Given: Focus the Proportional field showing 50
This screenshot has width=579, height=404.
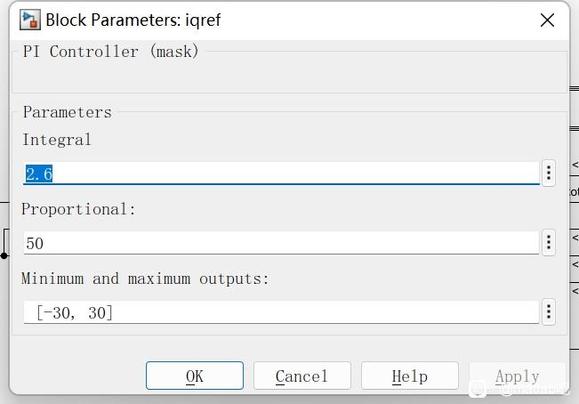Looking at the screenshot, I should pos(281,243).
